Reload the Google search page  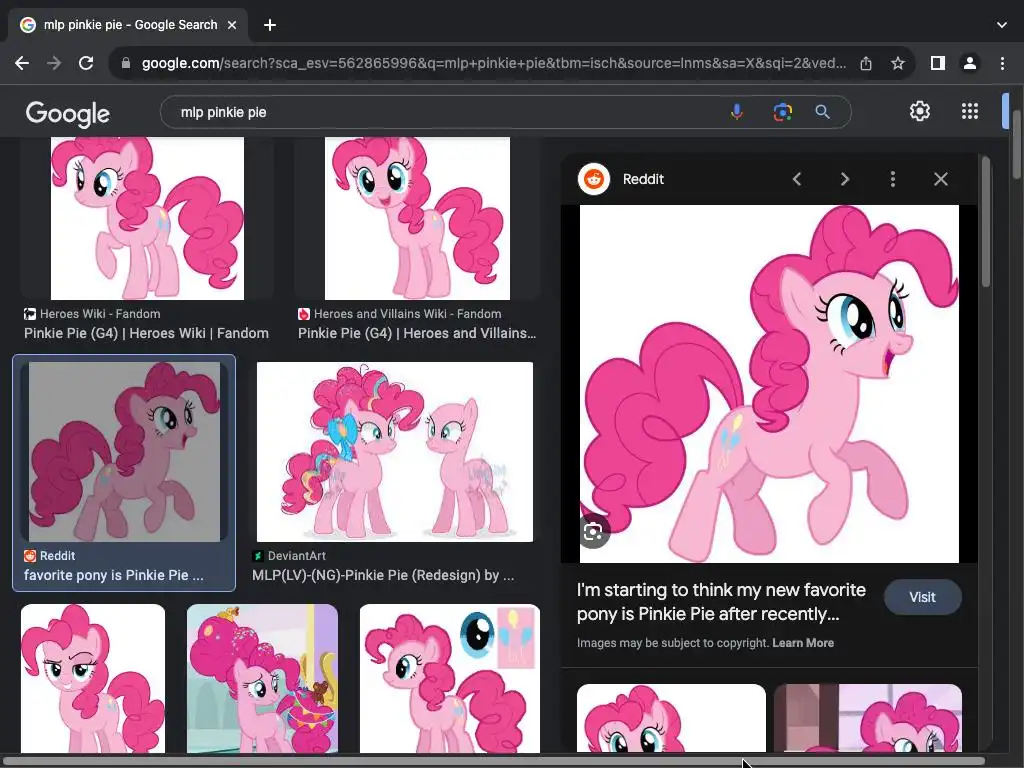coord(86,63)
